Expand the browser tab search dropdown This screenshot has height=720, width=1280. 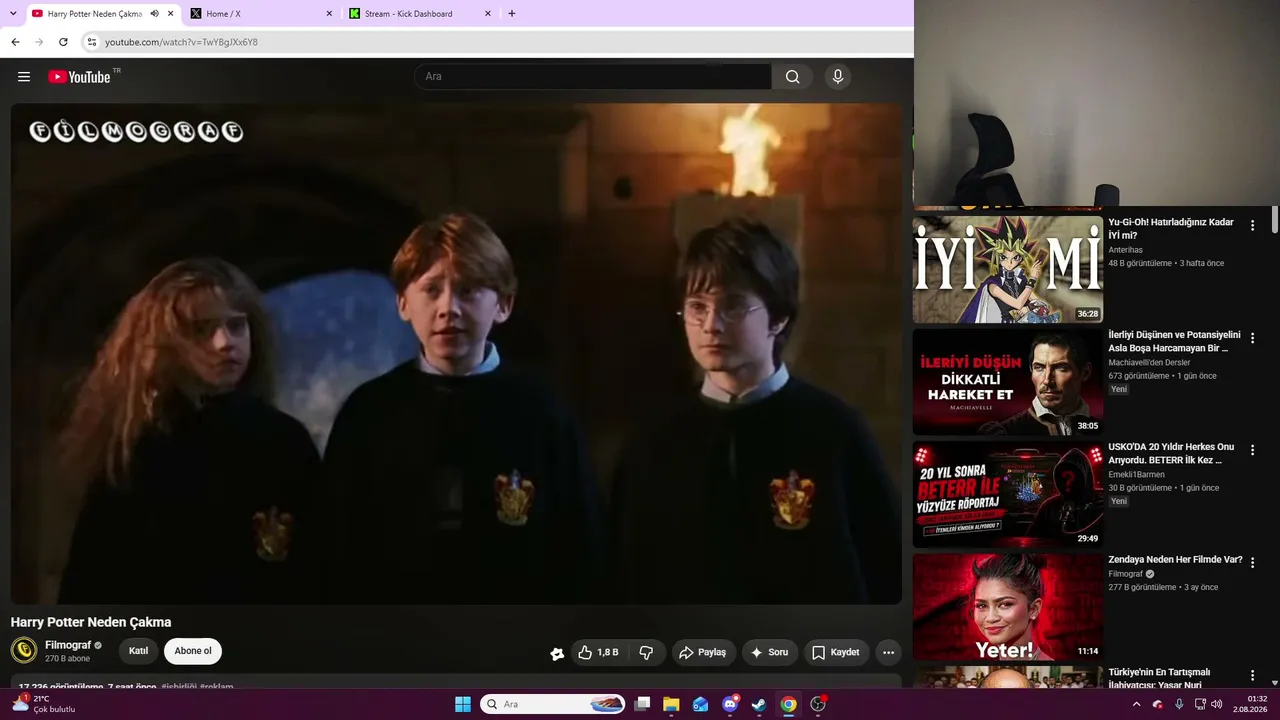coord(13,14)
